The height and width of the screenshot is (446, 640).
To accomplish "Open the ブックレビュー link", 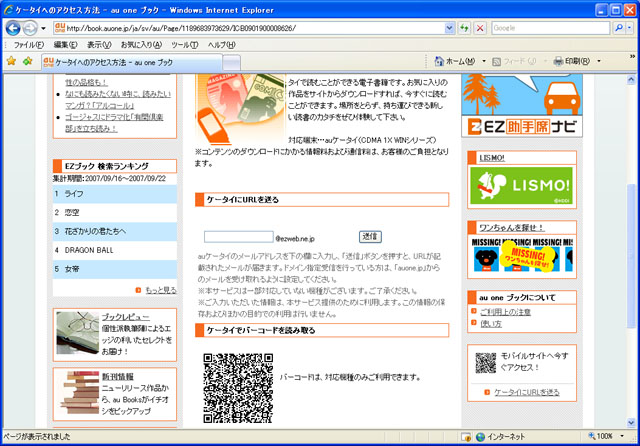I will (125, 317).
